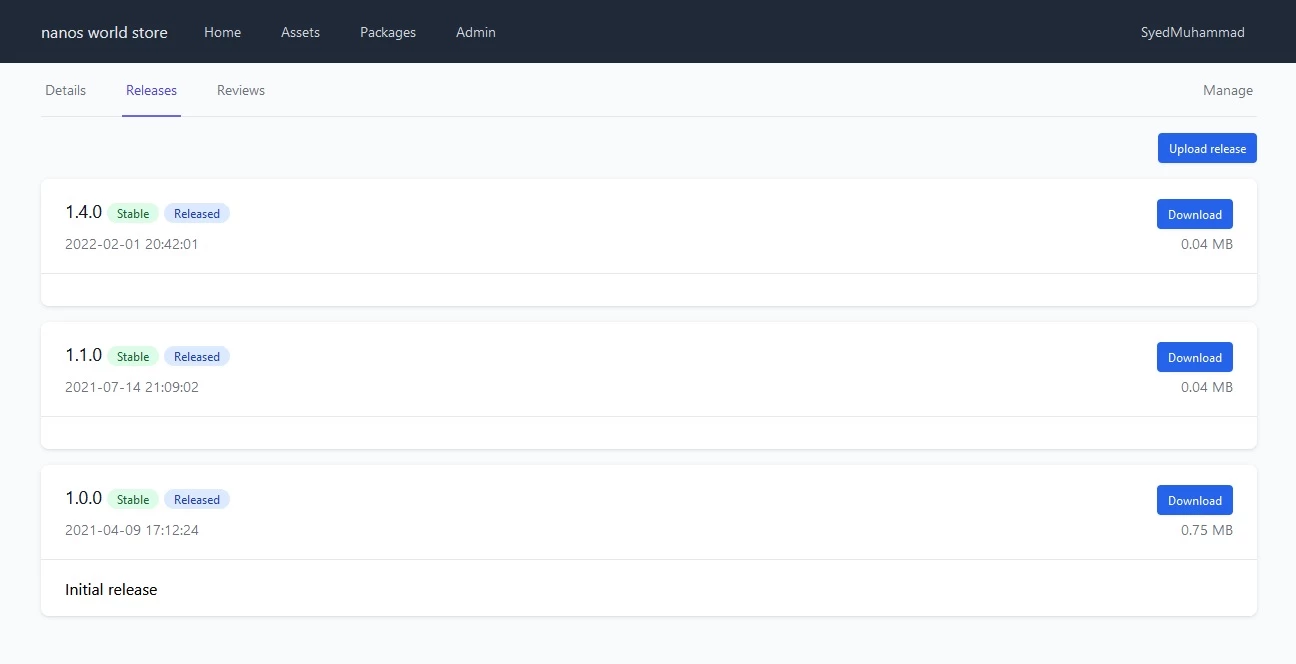This screenshot has height=664, width=1296.
Task: Click the 0.75 MB file size
Action: [1207, 530]
